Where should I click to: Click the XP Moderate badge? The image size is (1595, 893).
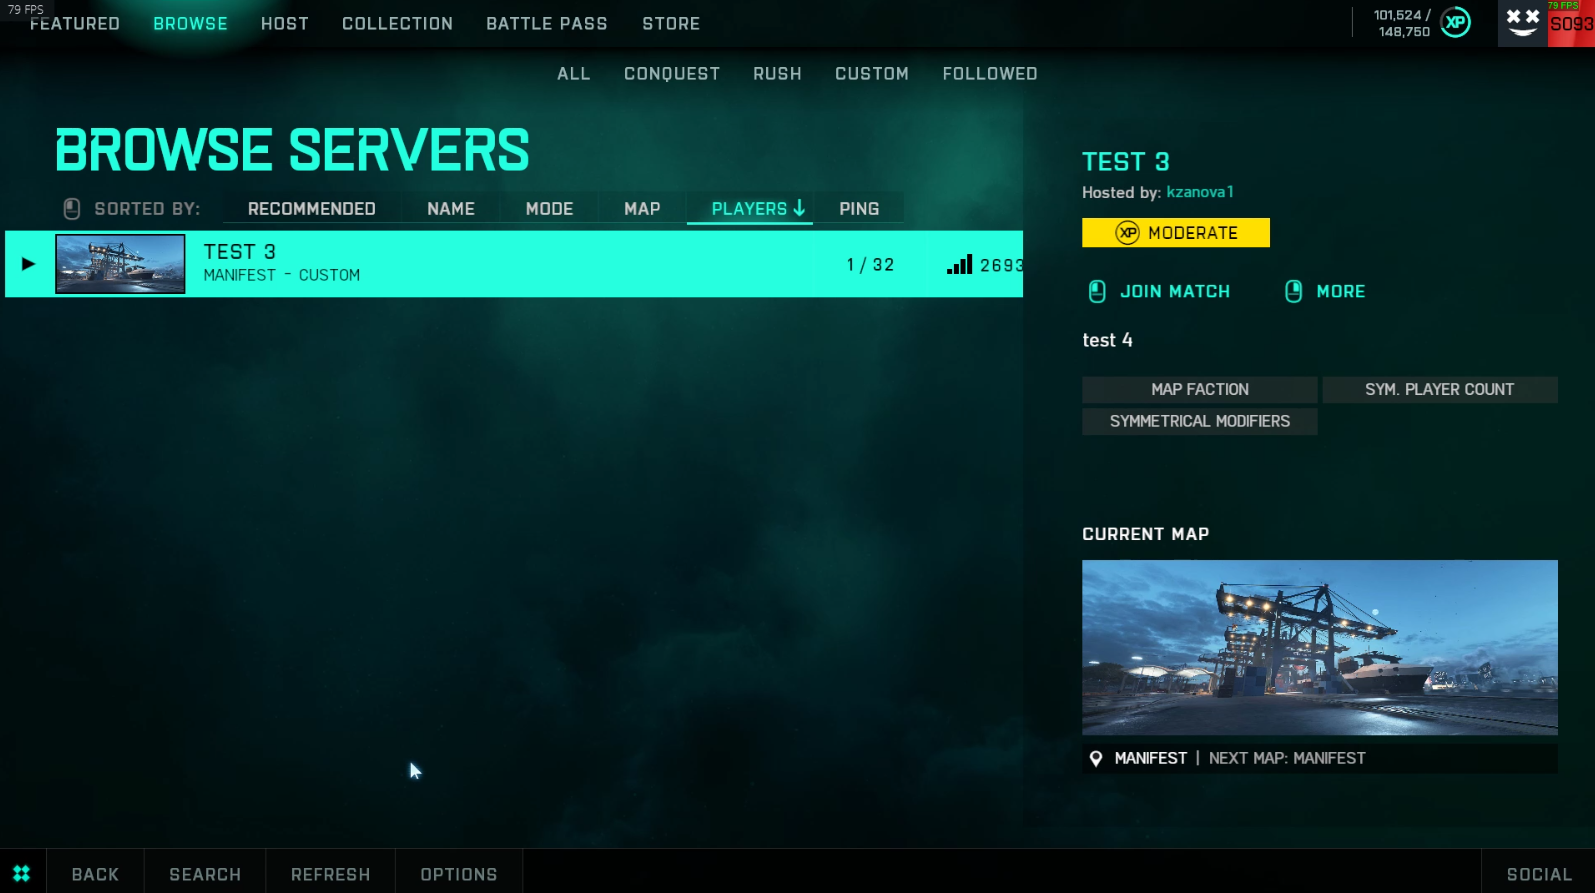(1176, 233)
